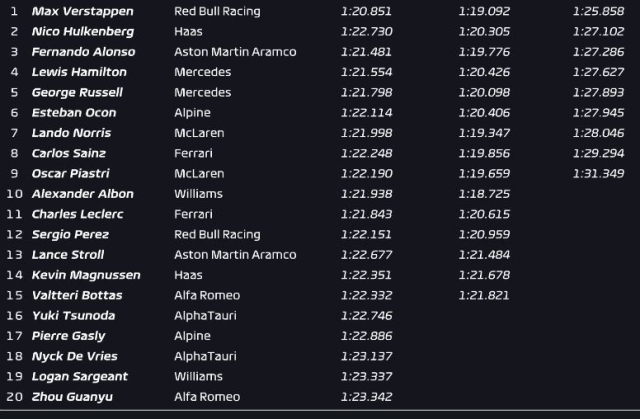Image resolution: width=640 pixels, height=419 pixels.
Task: Click Verstappen's 1:25.858 Q3 time
Action: click(598, 11)
